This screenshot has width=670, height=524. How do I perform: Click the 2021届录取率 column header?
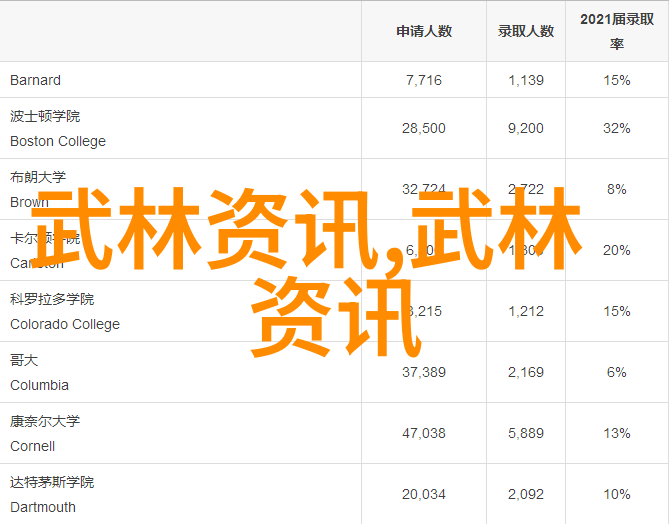pos(617,31)
